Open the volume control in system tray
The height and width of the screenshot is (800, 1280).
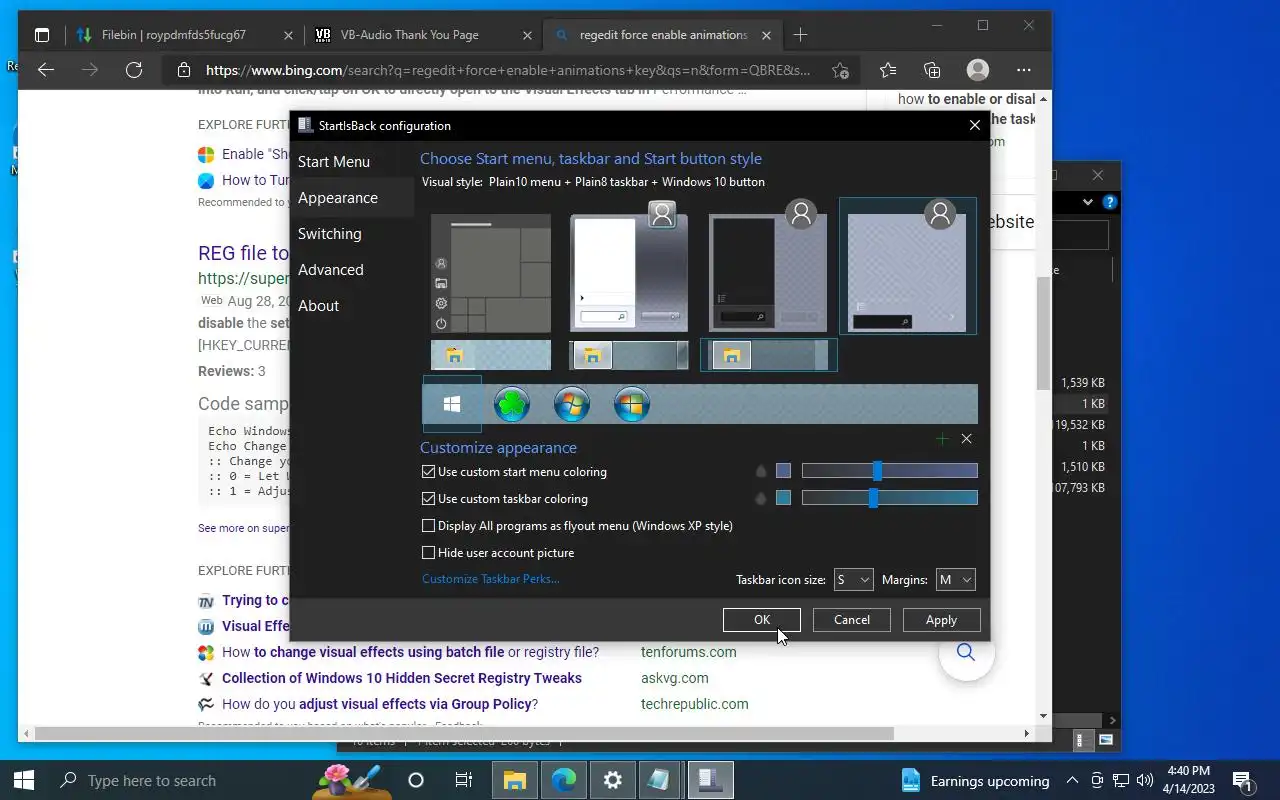1145,780
